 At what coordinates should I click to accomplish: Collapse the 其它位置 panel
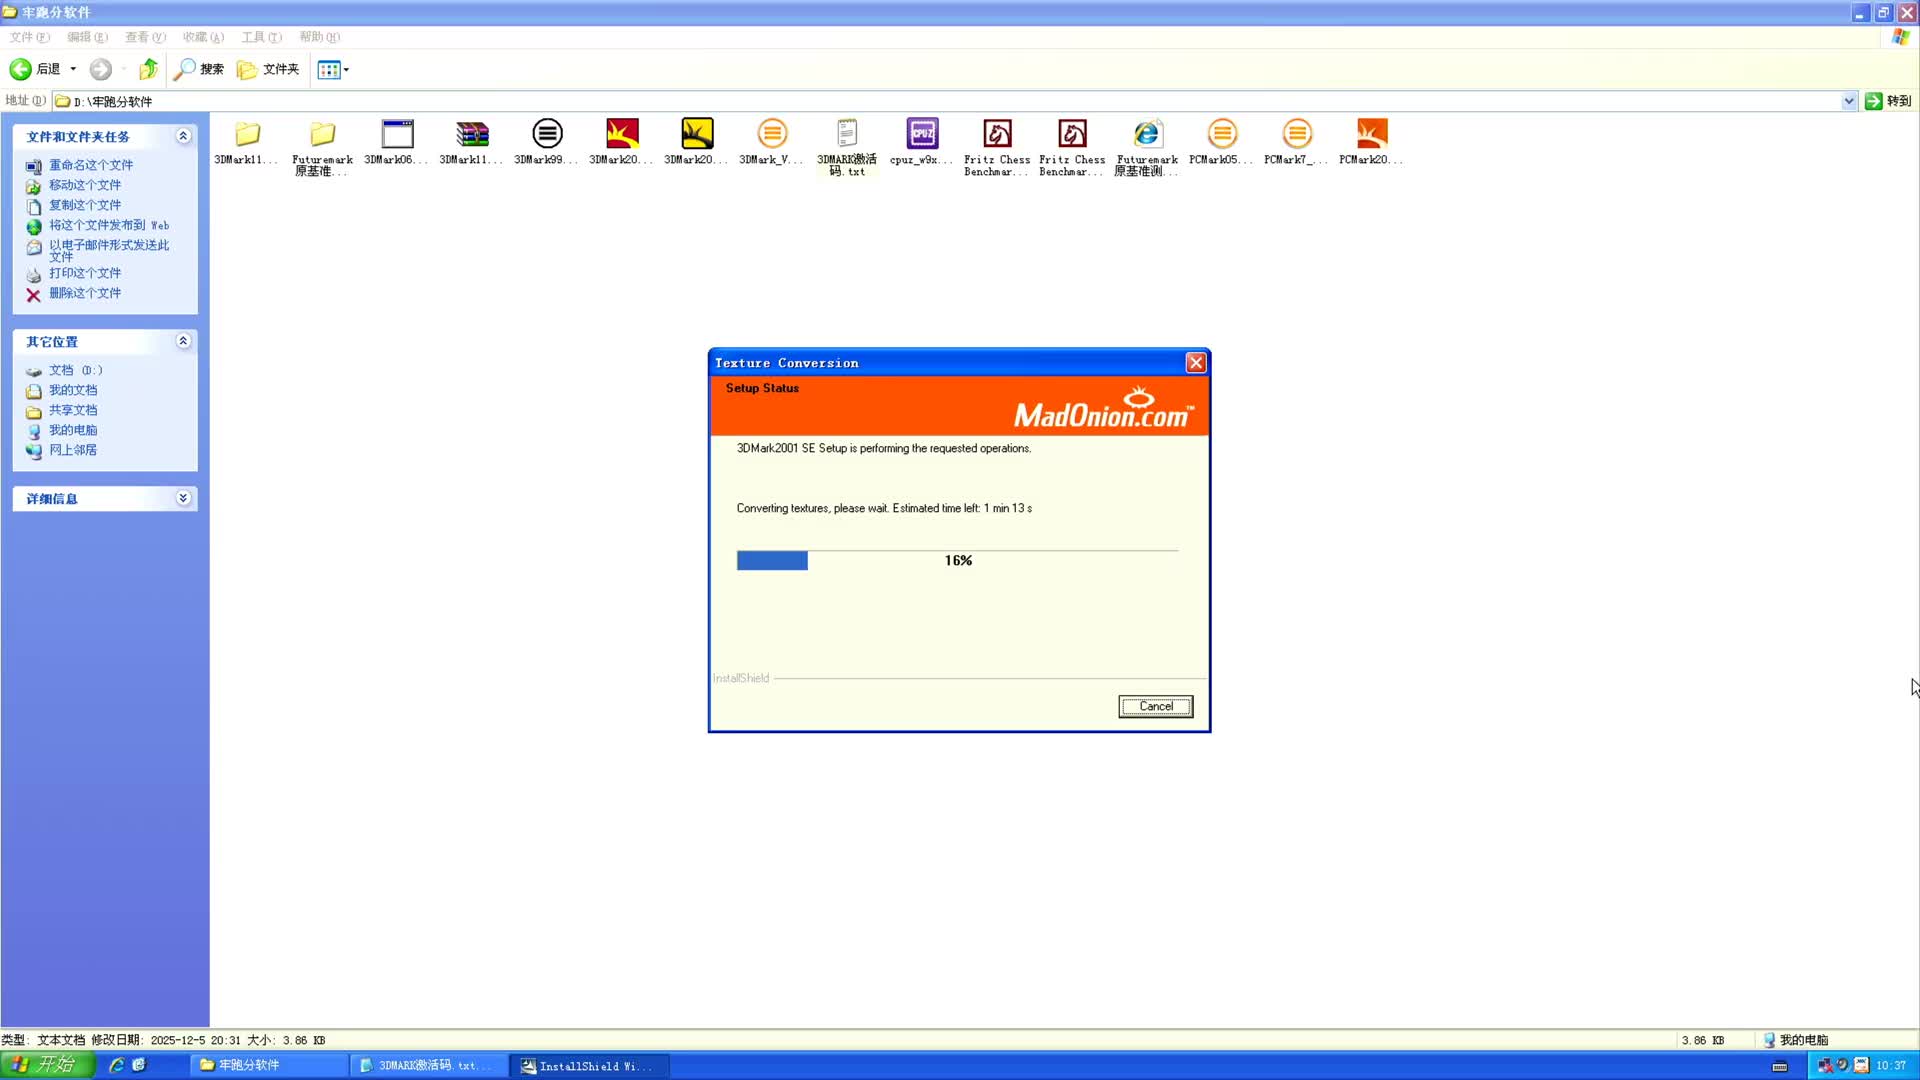click(183, 341)
